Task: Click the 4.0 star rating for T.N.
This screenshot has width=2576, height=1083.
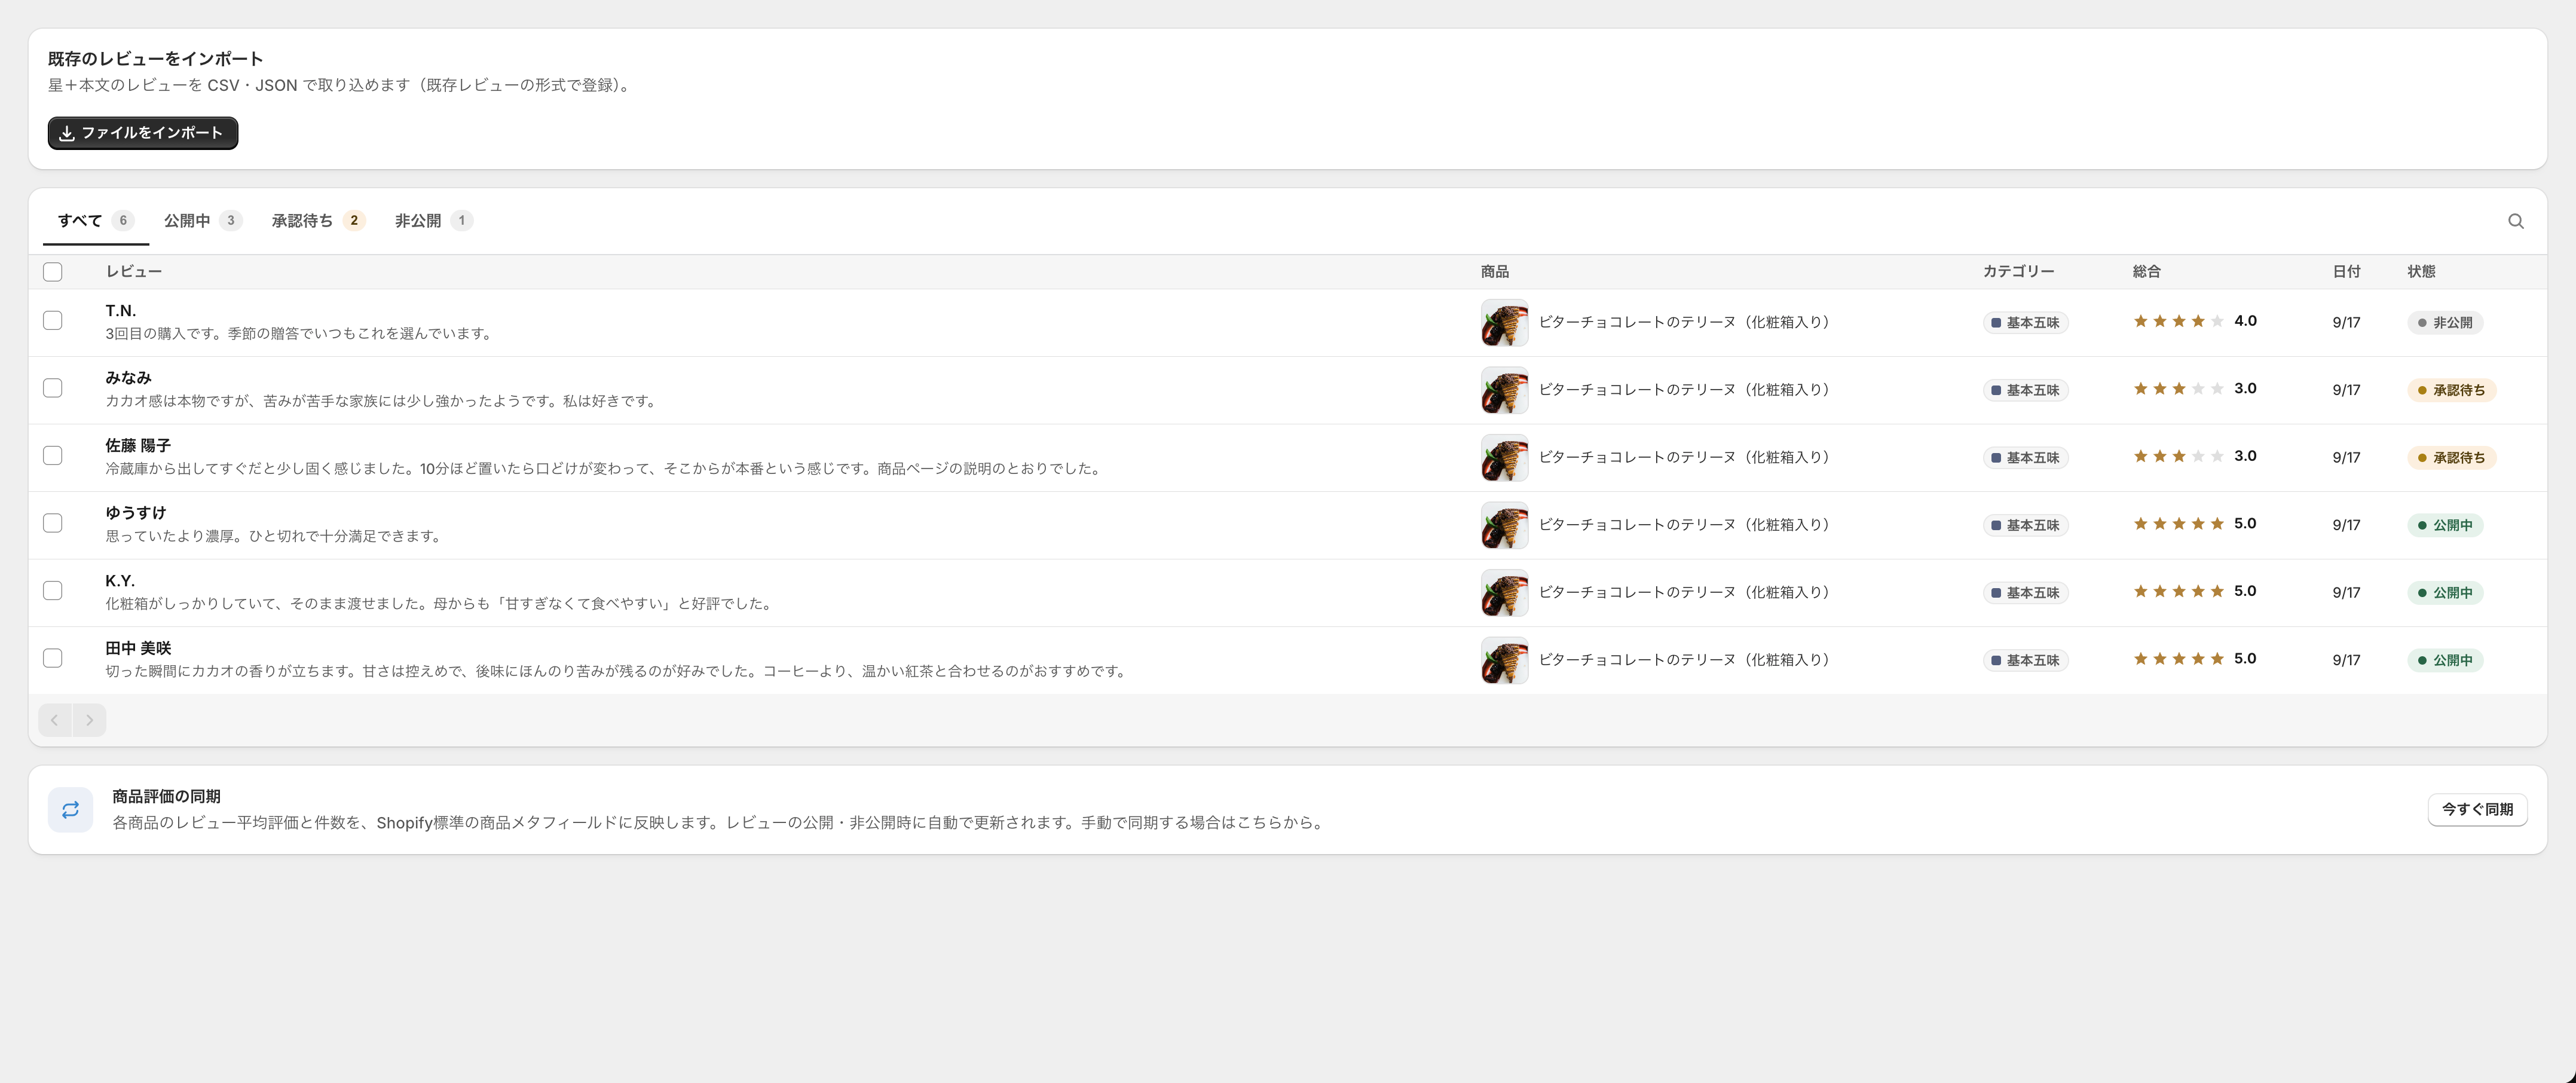Action: pos(2194,321)
